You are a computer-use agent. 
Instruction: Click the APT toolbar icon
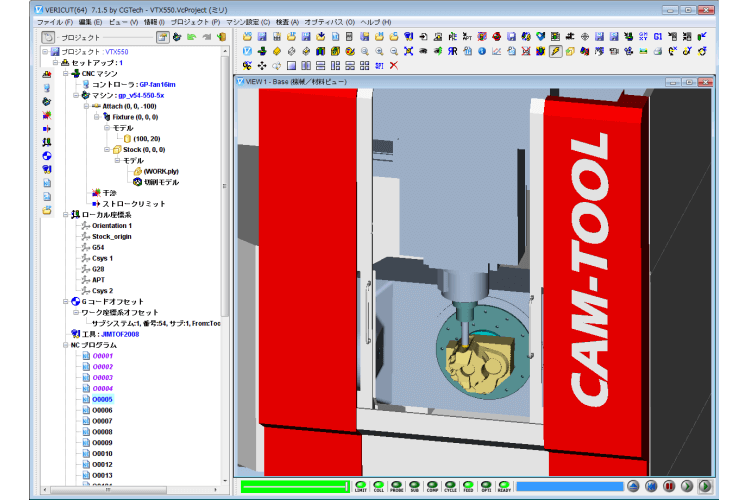(467, 36)
